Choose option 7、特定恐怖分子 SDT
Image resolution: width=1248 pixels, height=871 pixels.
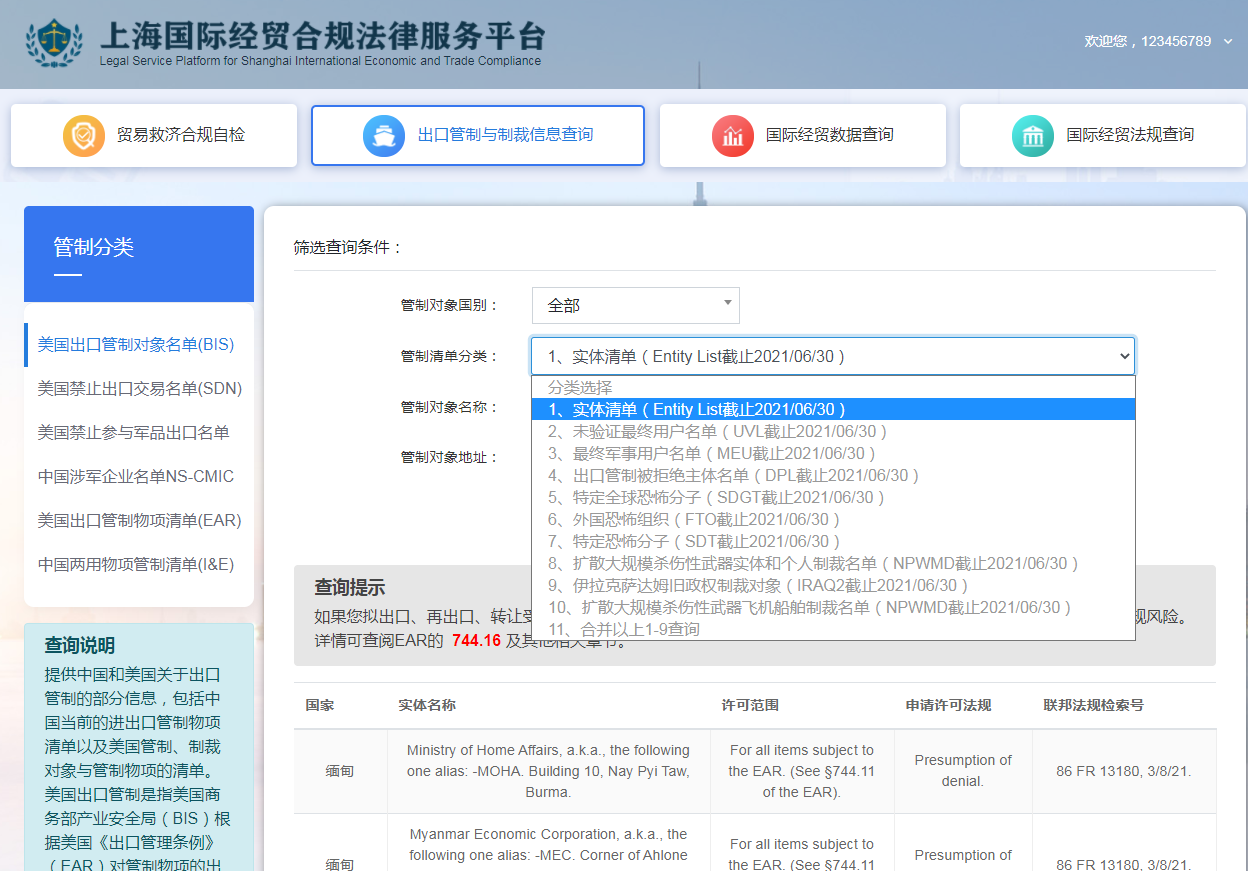[x=833, y=541]
